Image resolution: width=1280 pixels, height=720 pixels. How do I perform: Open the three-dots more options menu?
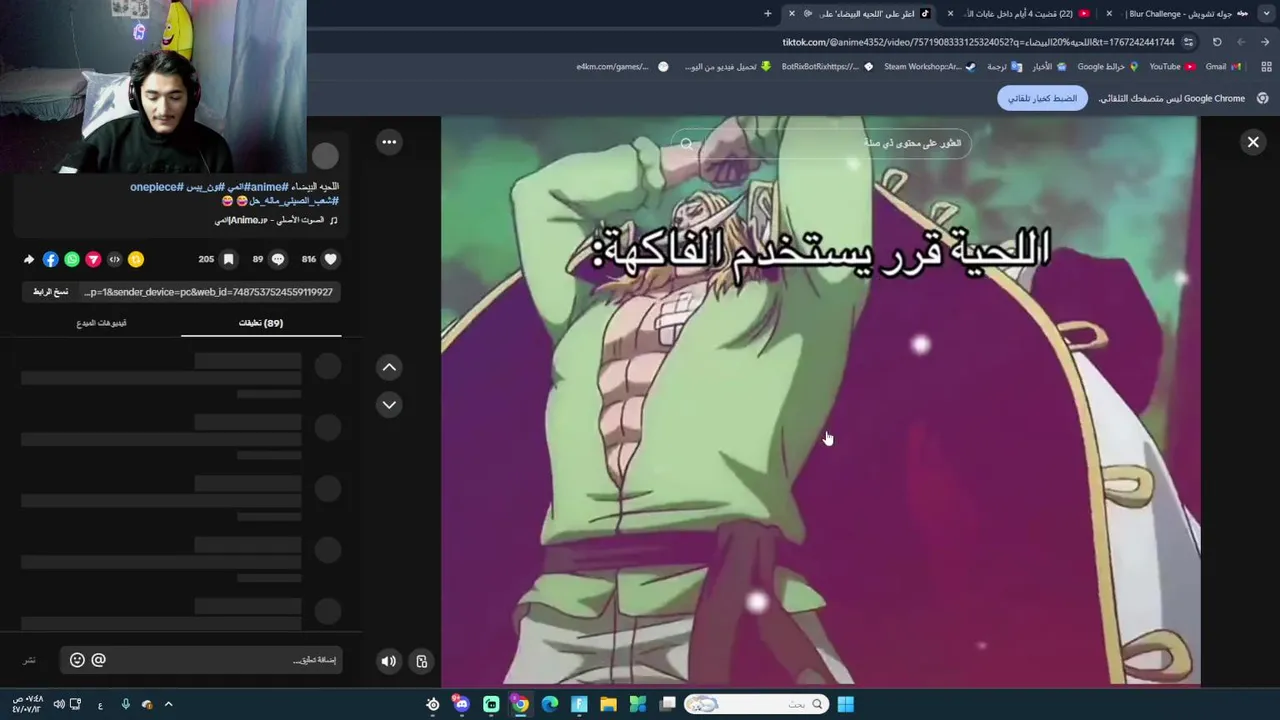(x=389, y=142)
